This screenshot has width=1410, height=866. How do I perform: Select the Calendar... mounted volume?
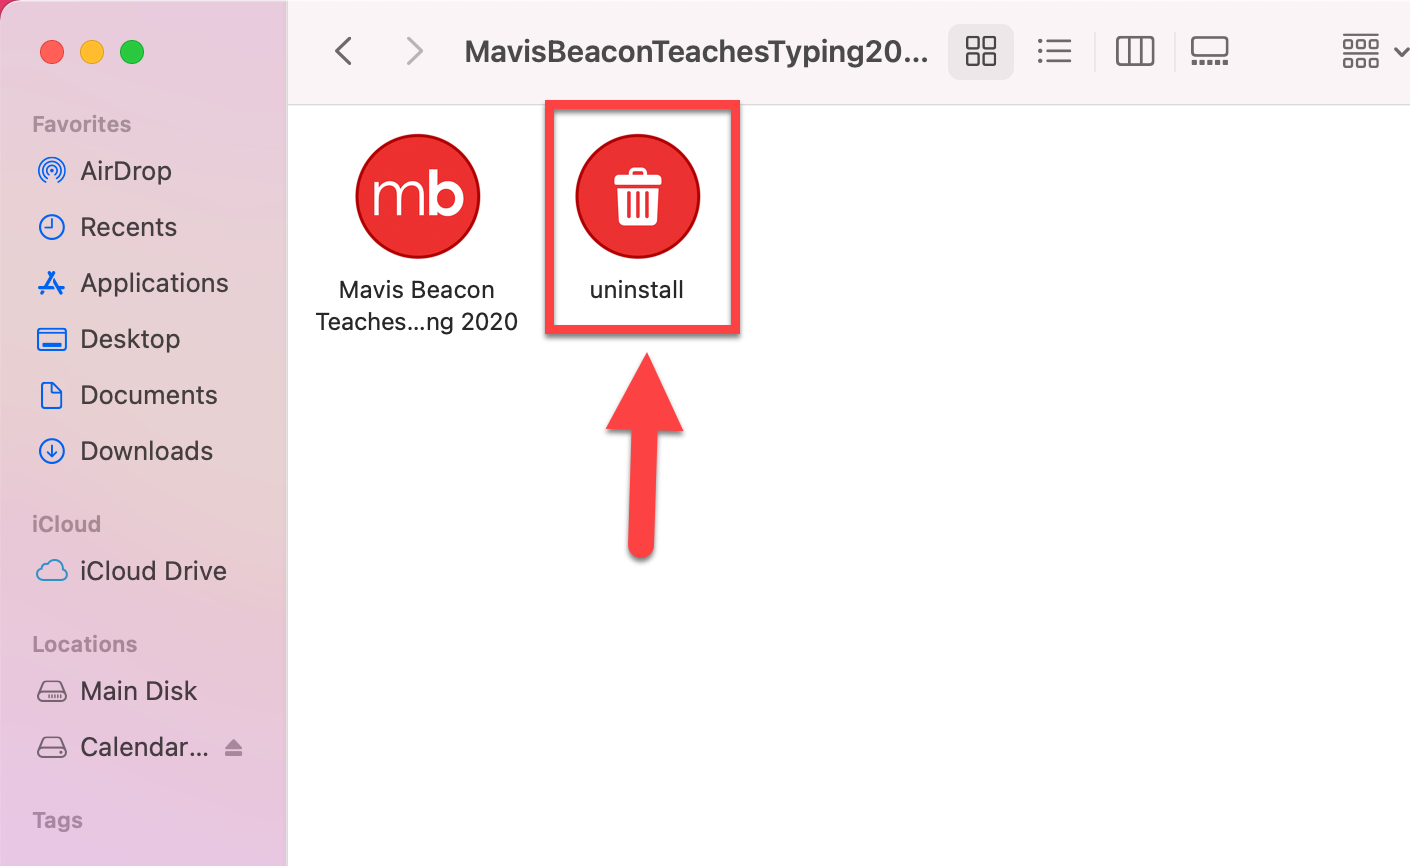[x=144, y=747]
